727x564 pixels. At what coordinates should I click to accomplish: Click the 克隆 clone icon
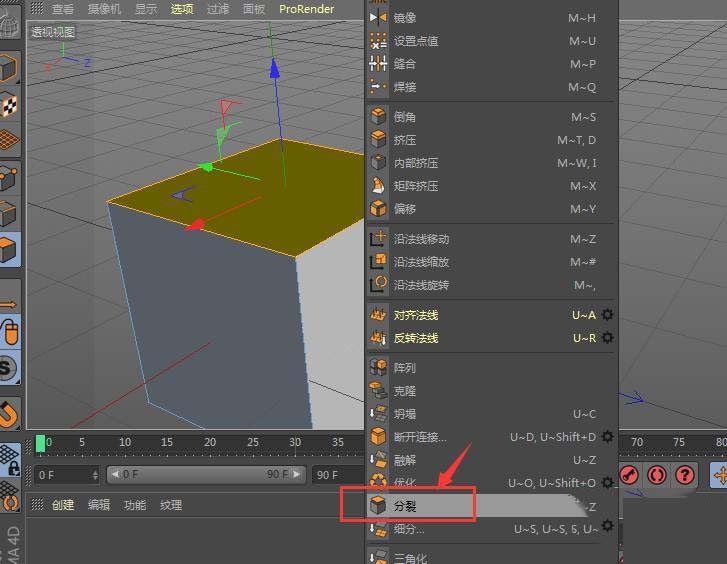pos(378,391)
